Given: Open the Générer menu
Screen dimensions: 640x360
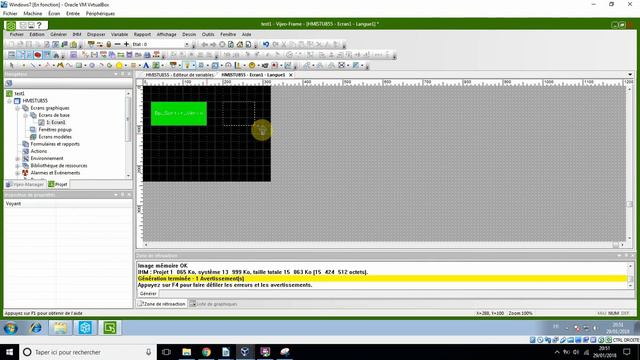Looking at the screenshot, I should [x=58, y=34].
